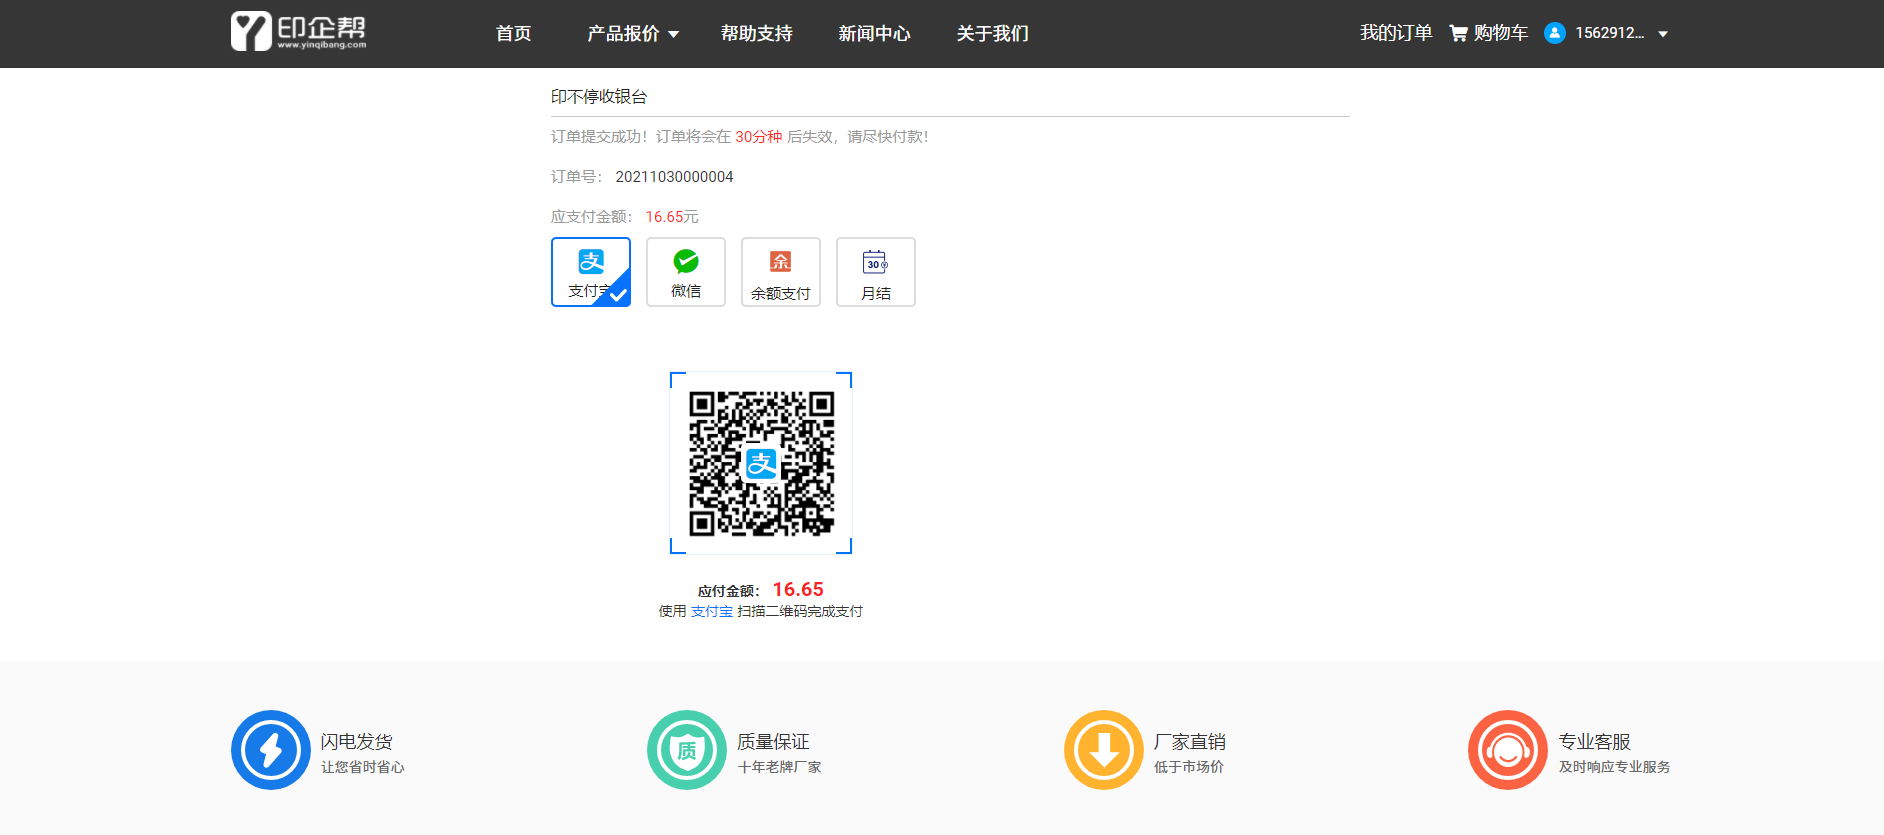The image size is (1884, 835).
Task: Click the 专业客服 headset icon
Action: click(1507, 750)
